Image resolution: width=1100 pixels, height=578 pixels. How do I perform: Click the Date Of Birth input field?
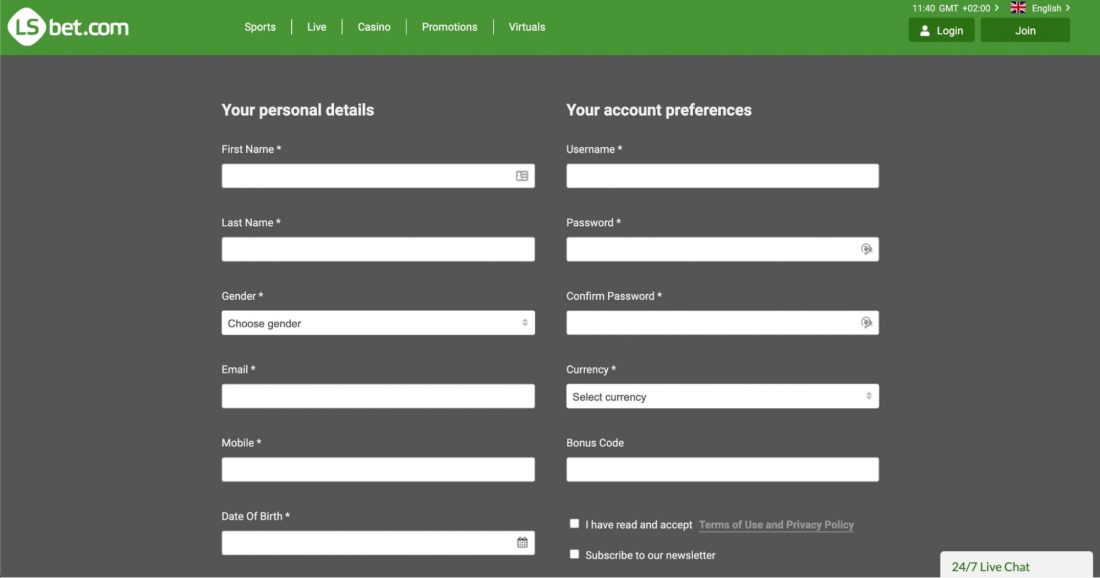(x=378, y=543)
